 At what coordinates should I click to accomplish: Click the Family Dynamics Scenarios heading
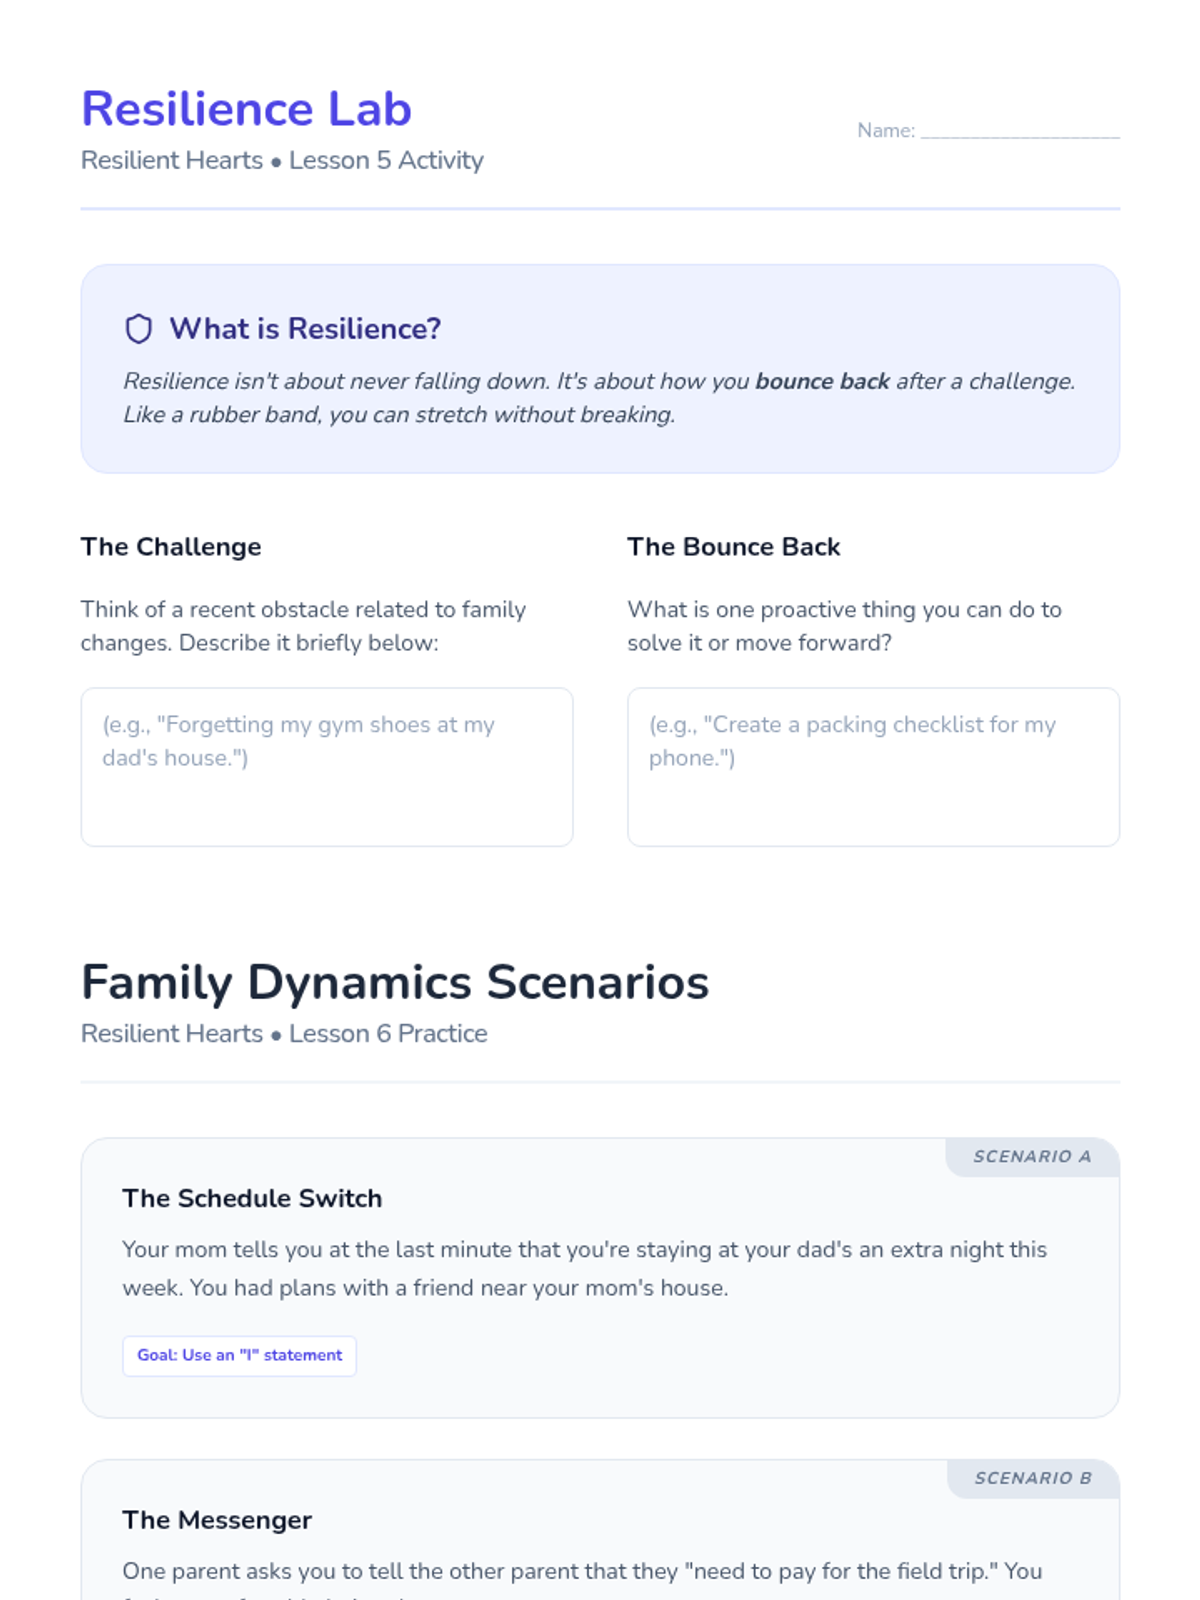click(x=395, y=982)
